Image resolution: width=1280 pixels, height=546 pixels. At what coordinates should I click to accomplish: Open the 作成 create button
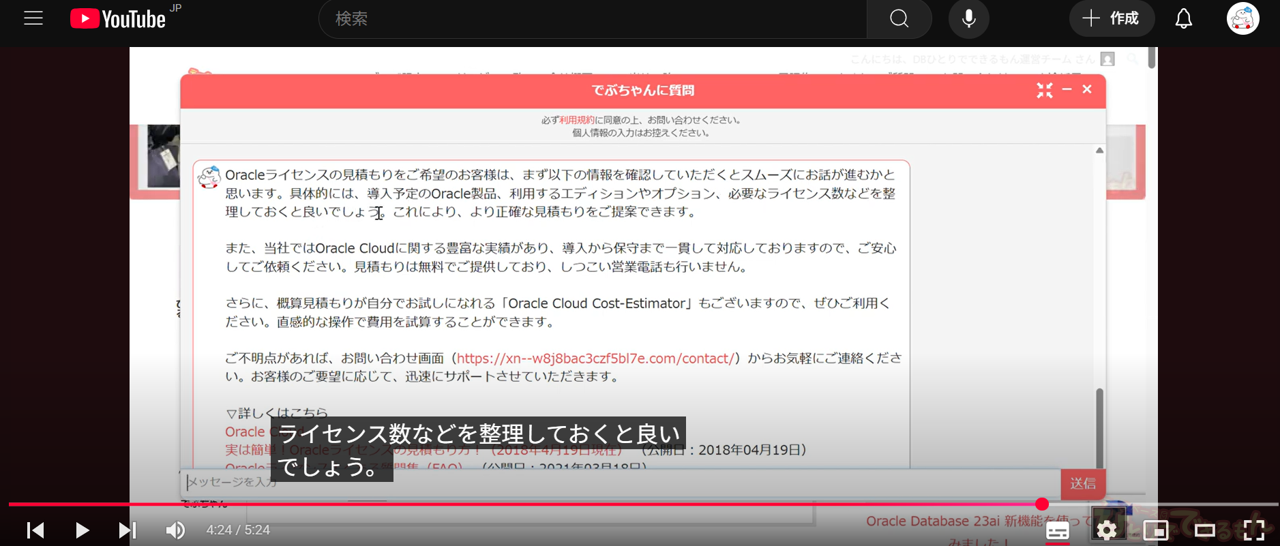coord(1111,19)
